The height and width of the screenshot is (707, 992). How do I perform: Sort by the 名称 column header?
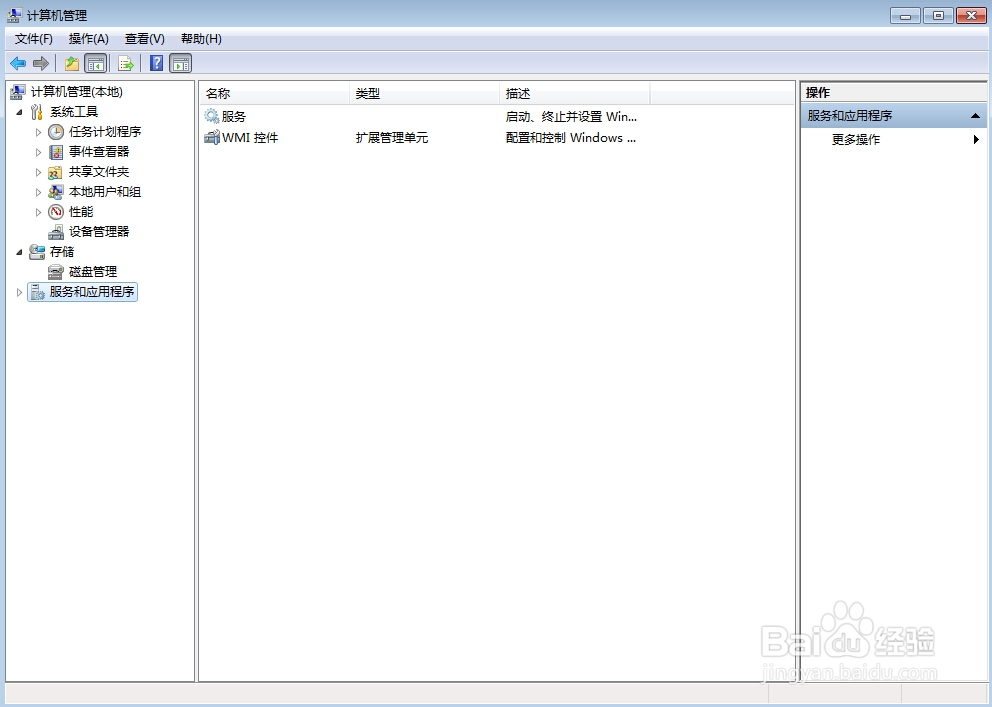tap(275, 94)
